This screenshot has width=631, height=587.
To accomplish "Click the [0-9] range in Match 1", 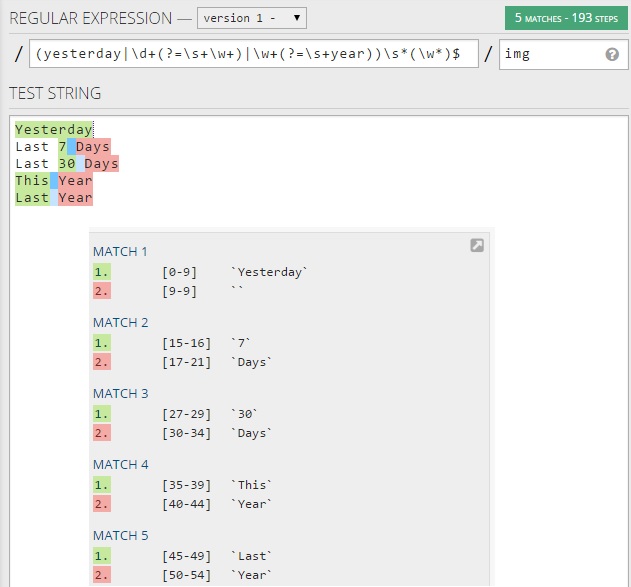I will pyautogui.click(x=179, y=272).
